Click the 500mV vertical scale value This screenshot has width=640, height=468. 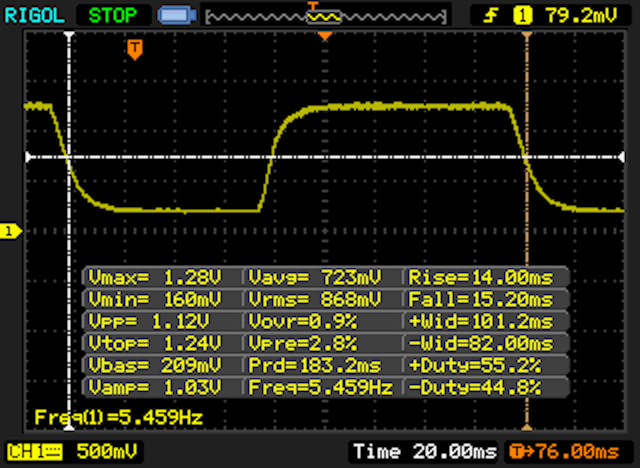[x=107, y=452]
